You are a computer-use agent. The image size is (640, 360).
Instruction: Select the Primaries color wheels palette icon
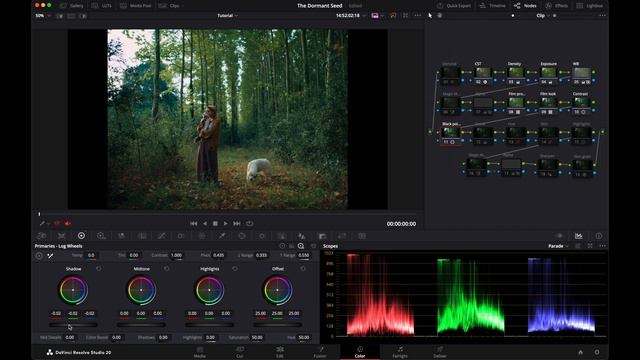(x=81, y=236)
